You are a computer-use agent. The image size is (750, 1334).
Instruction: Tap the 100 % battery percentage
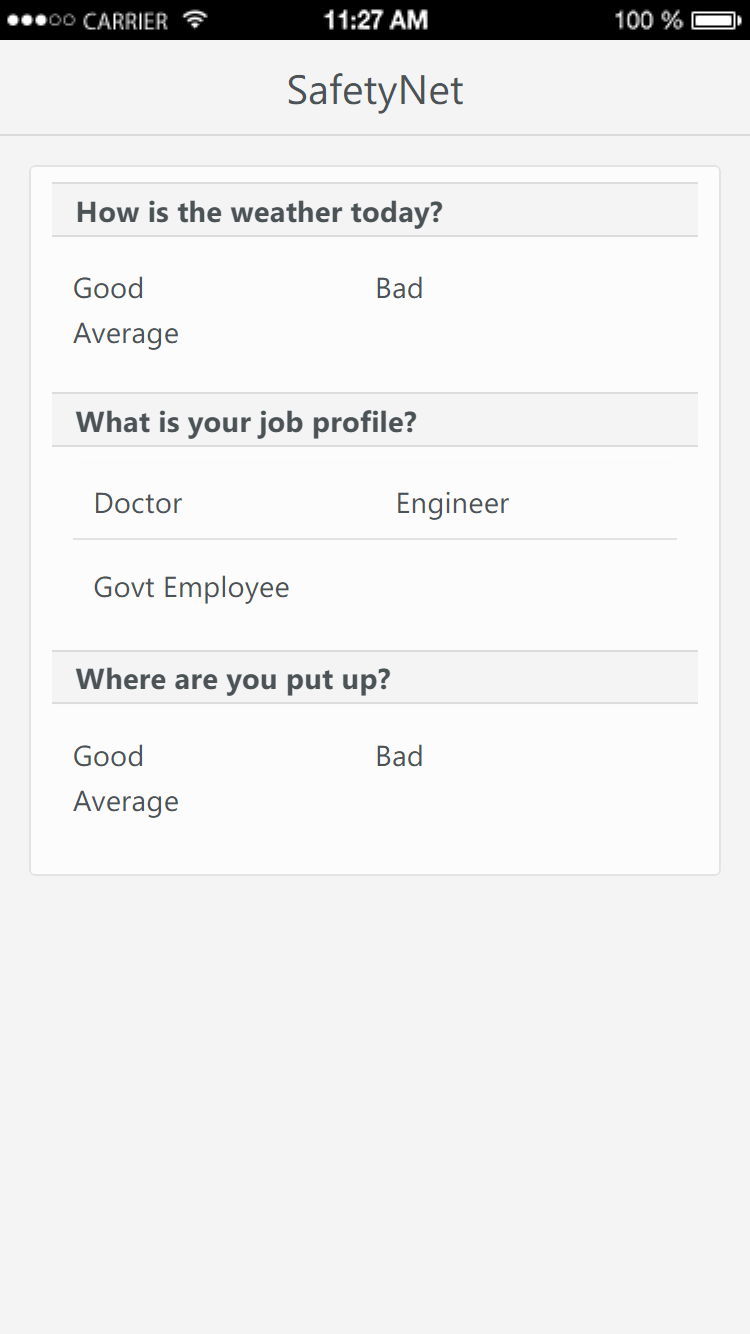(648, 20)
